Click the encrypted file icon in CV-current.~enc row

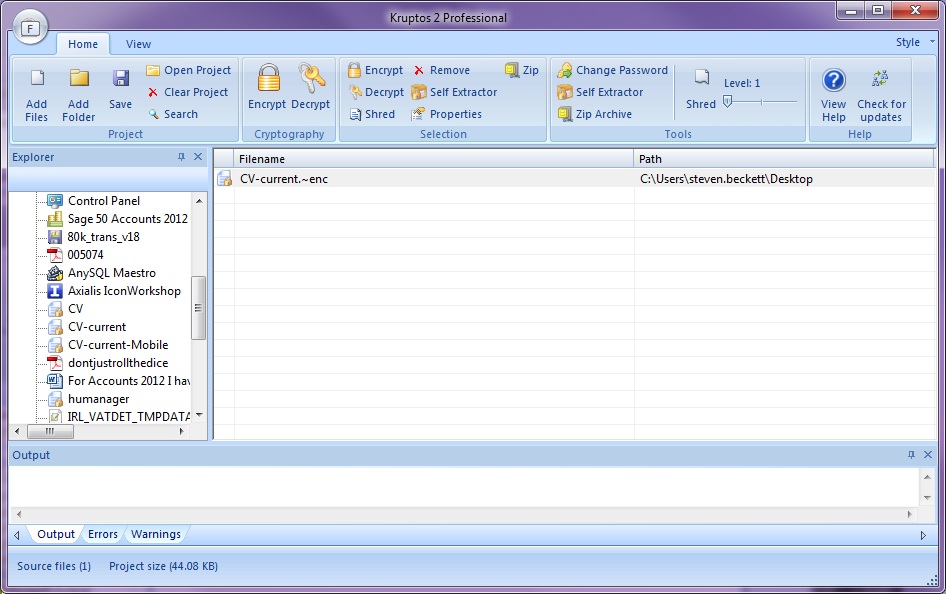point(224,179)
